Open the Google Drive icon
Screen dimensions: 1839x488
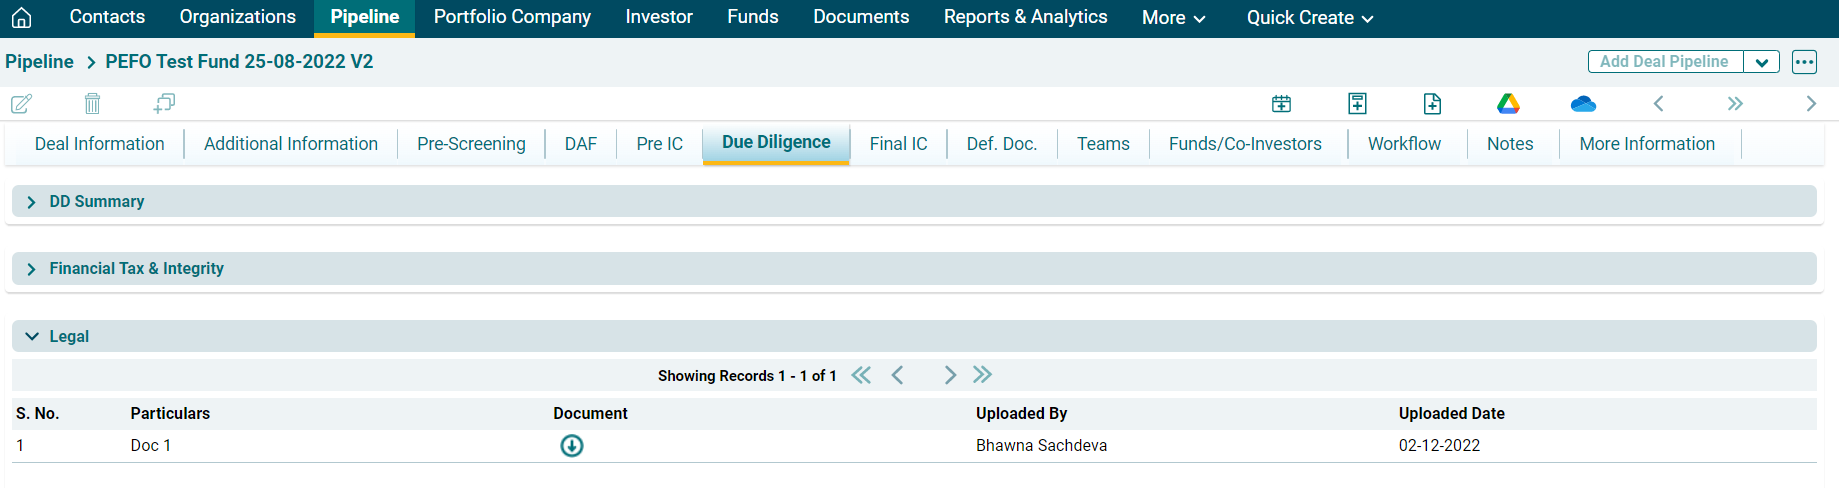(1508, 104)
